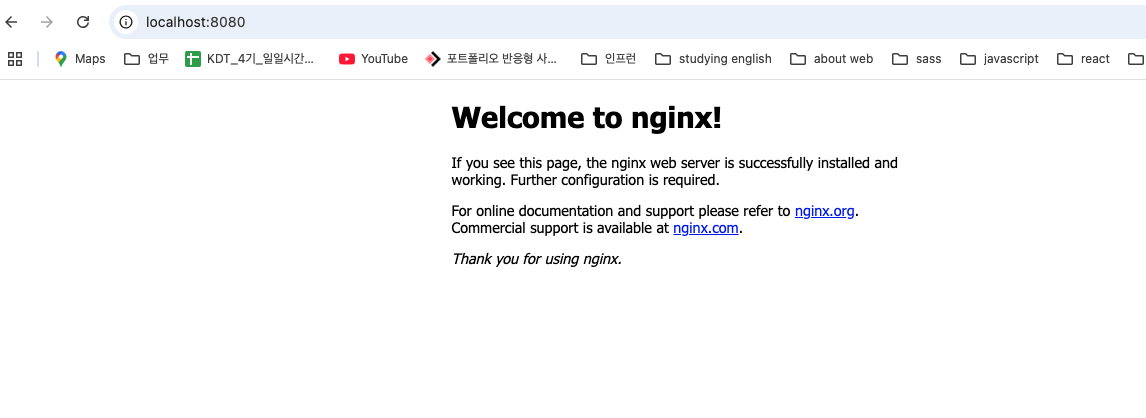The height and width of the screenshot is (418, 1146).
Task: Go back using the browser back arrow
Action: (x=10, y=22)
